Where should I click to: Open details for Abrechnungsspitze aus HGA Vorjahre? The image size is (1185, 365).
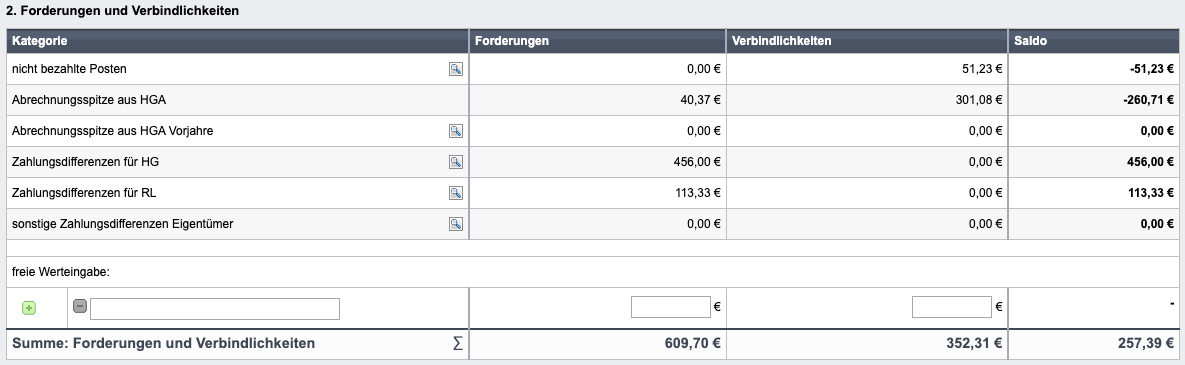coord(456,131)
